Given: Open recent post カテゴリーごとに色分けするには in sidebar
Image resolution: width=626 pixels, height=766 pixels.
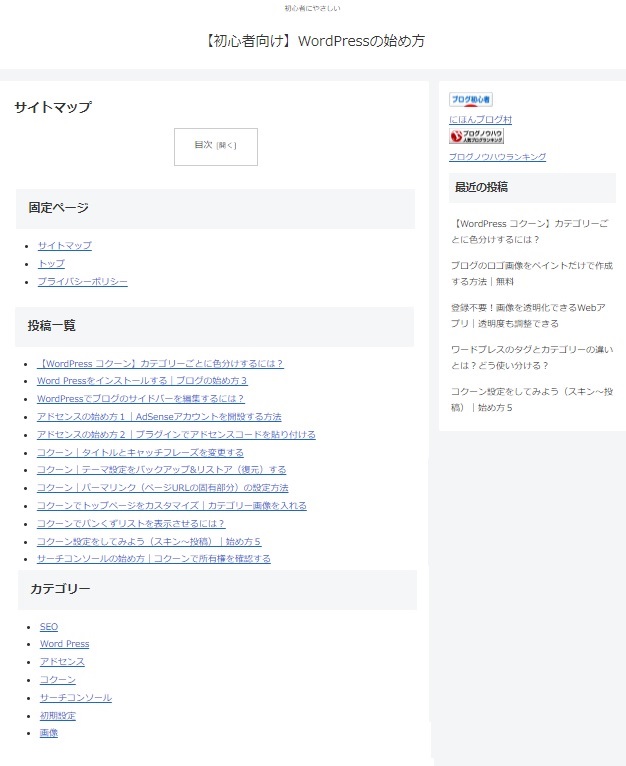Looking at the screenshot, I should pyautogui.click(x=530, y=232).
